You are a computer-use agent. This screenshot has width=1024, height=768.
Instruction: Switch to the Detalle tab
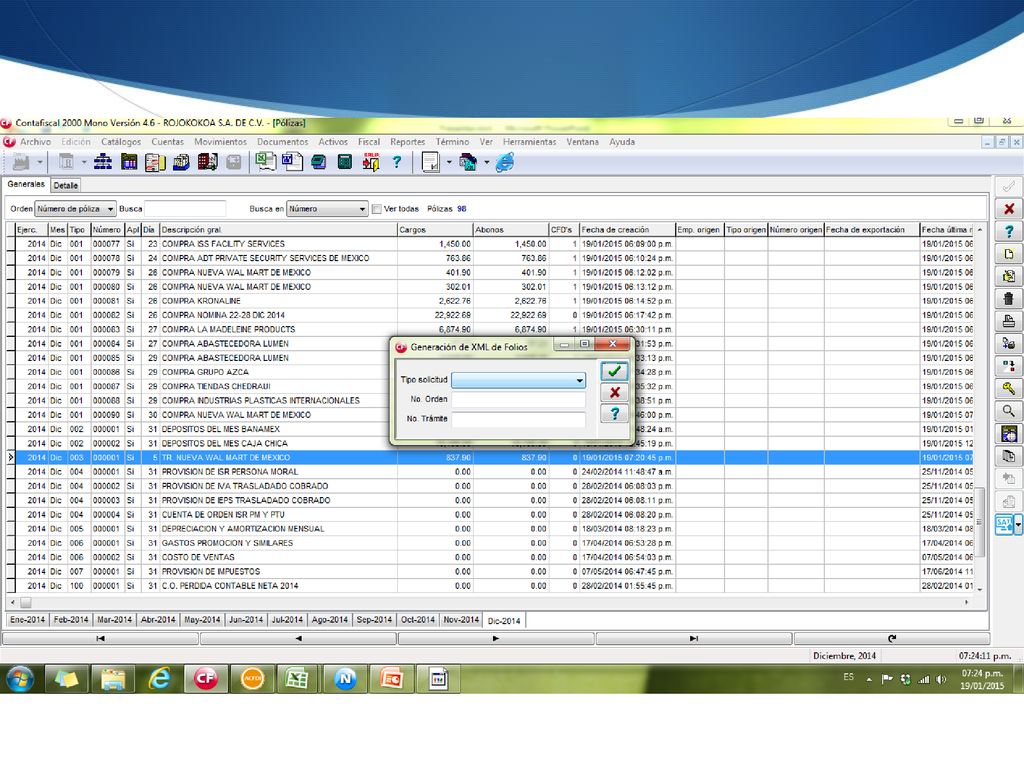(x=65, y=185)
